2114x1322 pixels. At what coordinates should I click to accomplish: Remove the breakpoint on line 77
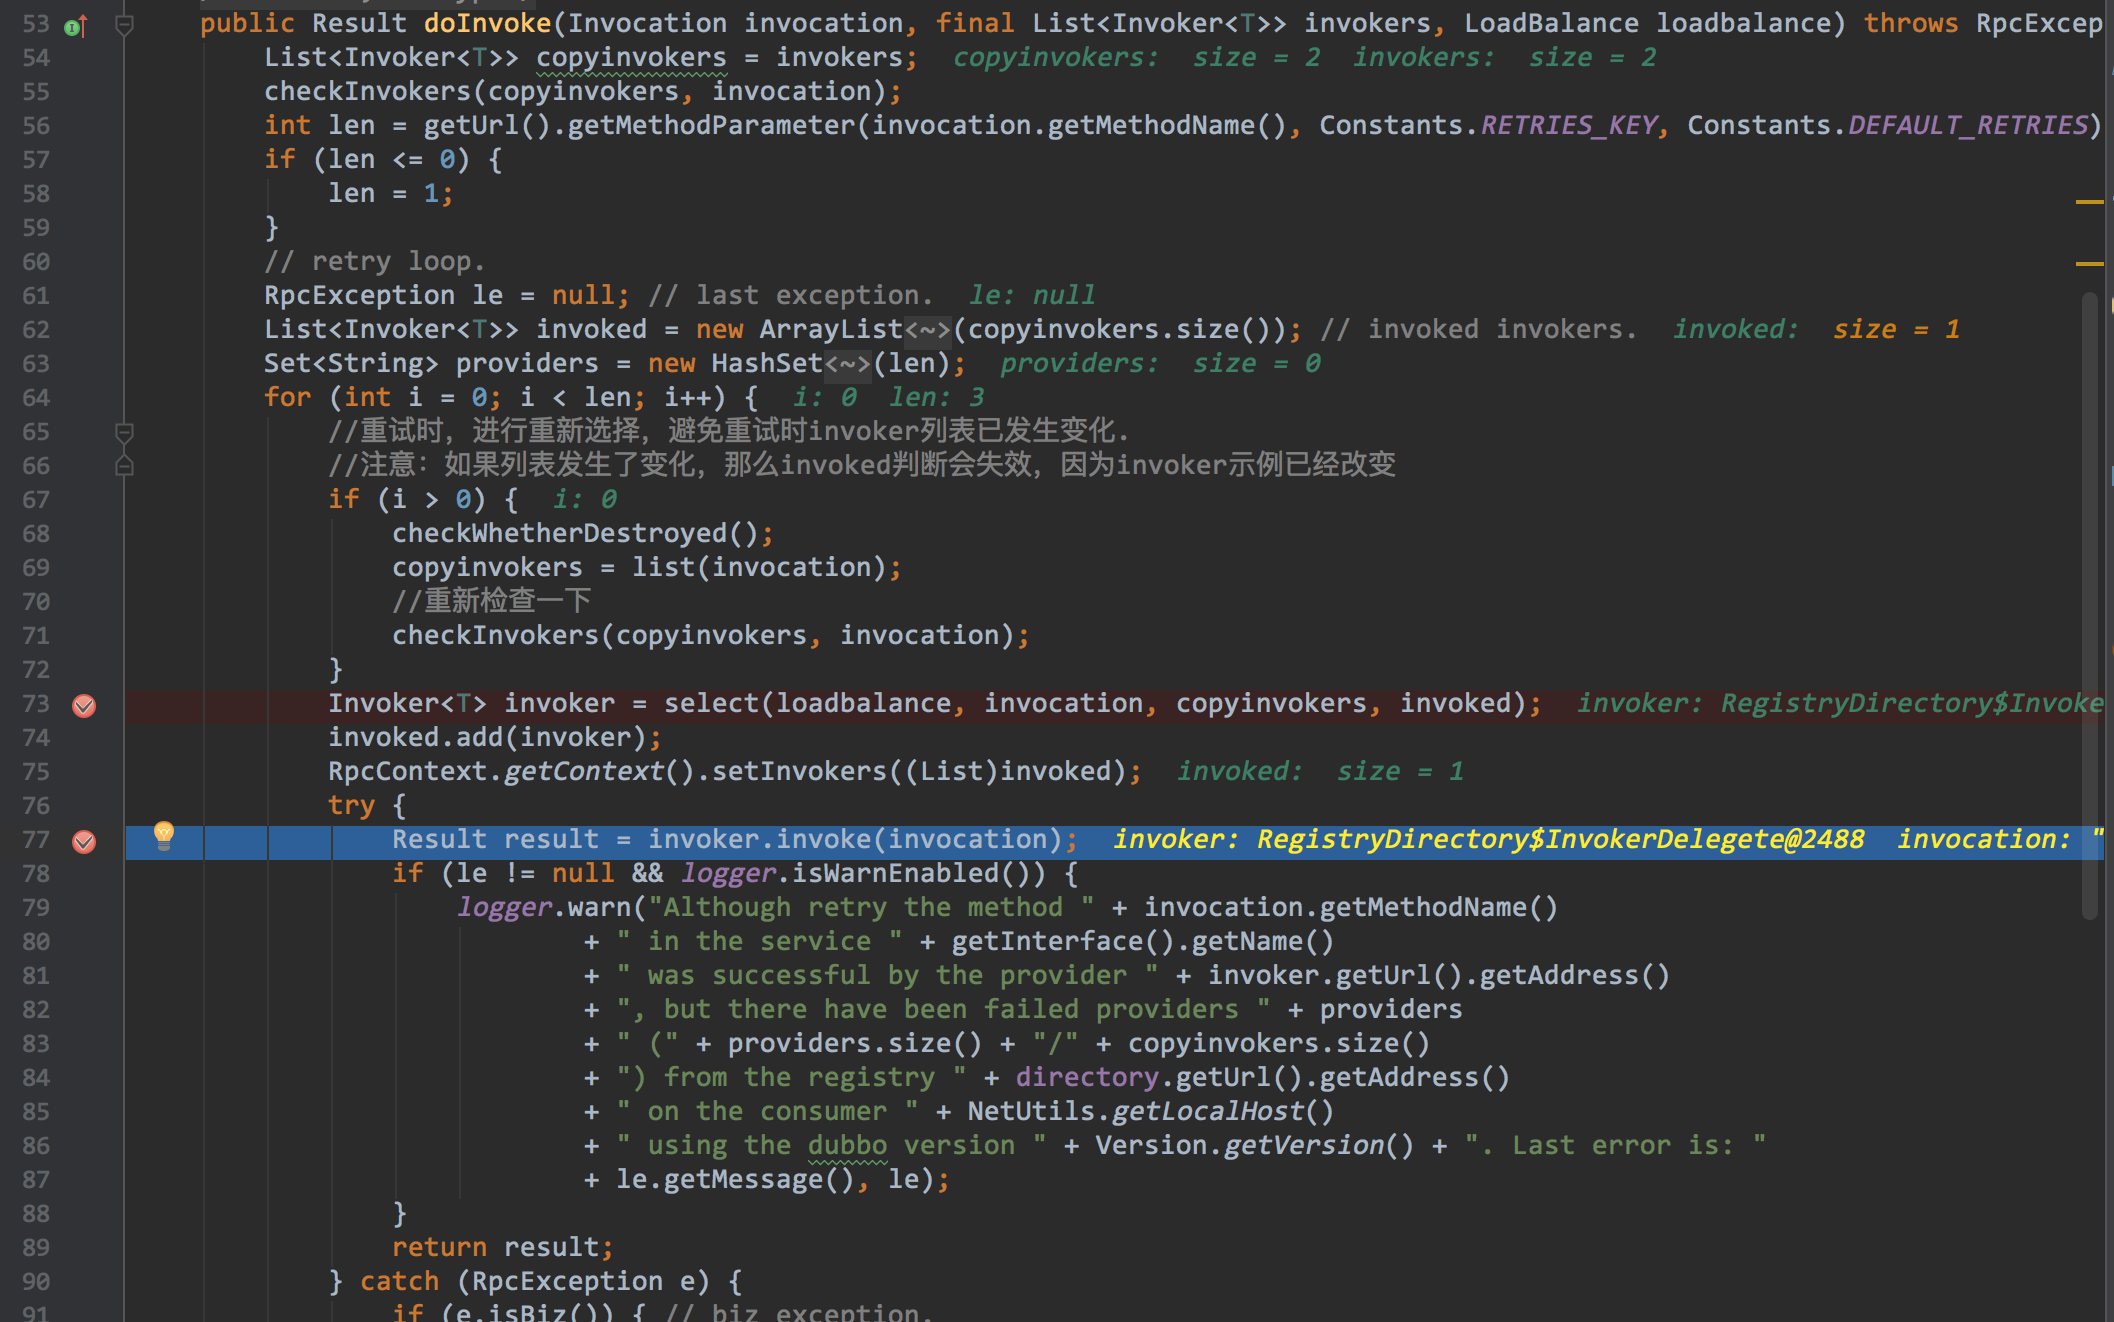tap(85, 842)
